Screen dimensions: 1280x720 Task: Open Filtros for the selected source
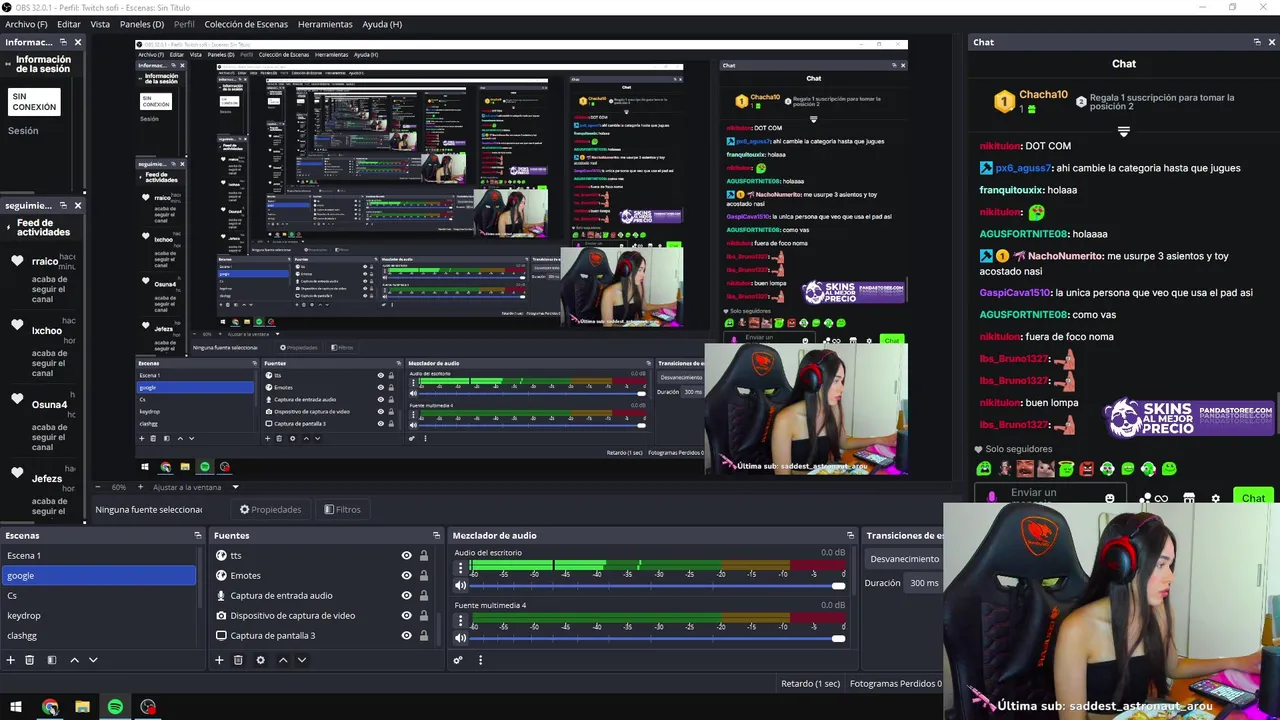point(342,509)
